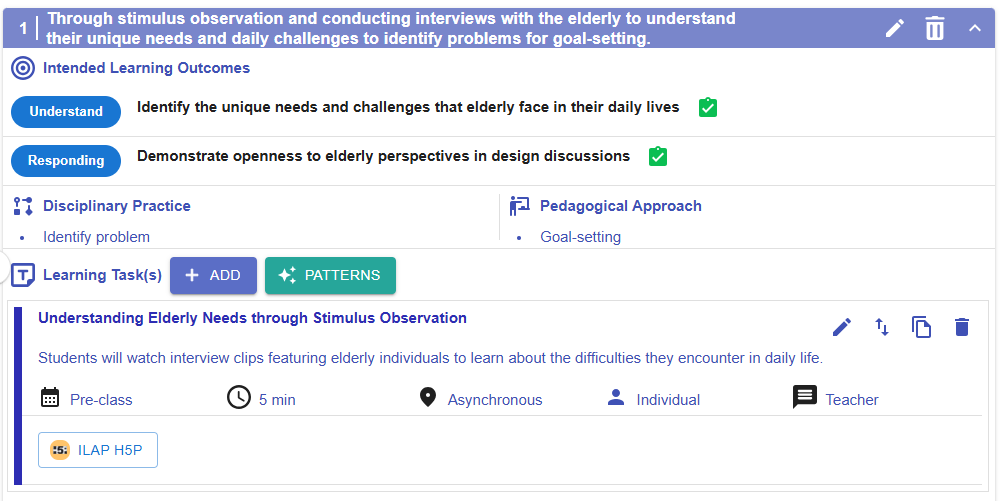Screen dimensions: 1000x501
Task: Edit the learning task with pencil icon
Action: coord(842,327)
